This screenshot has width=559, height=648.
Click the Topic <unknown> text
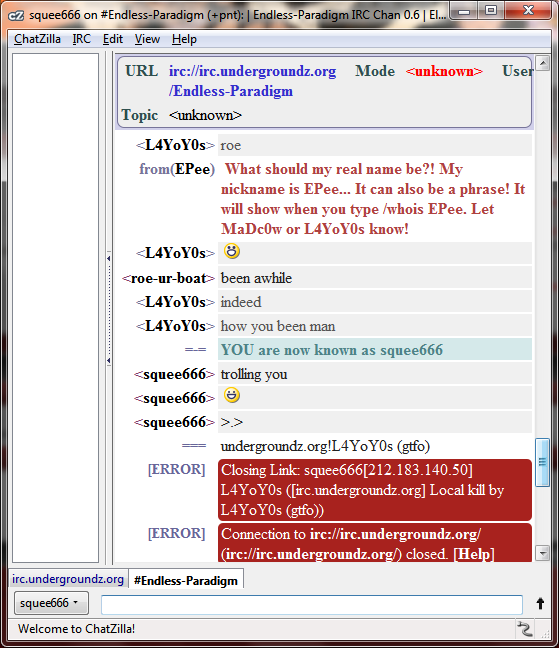point(205,115)
